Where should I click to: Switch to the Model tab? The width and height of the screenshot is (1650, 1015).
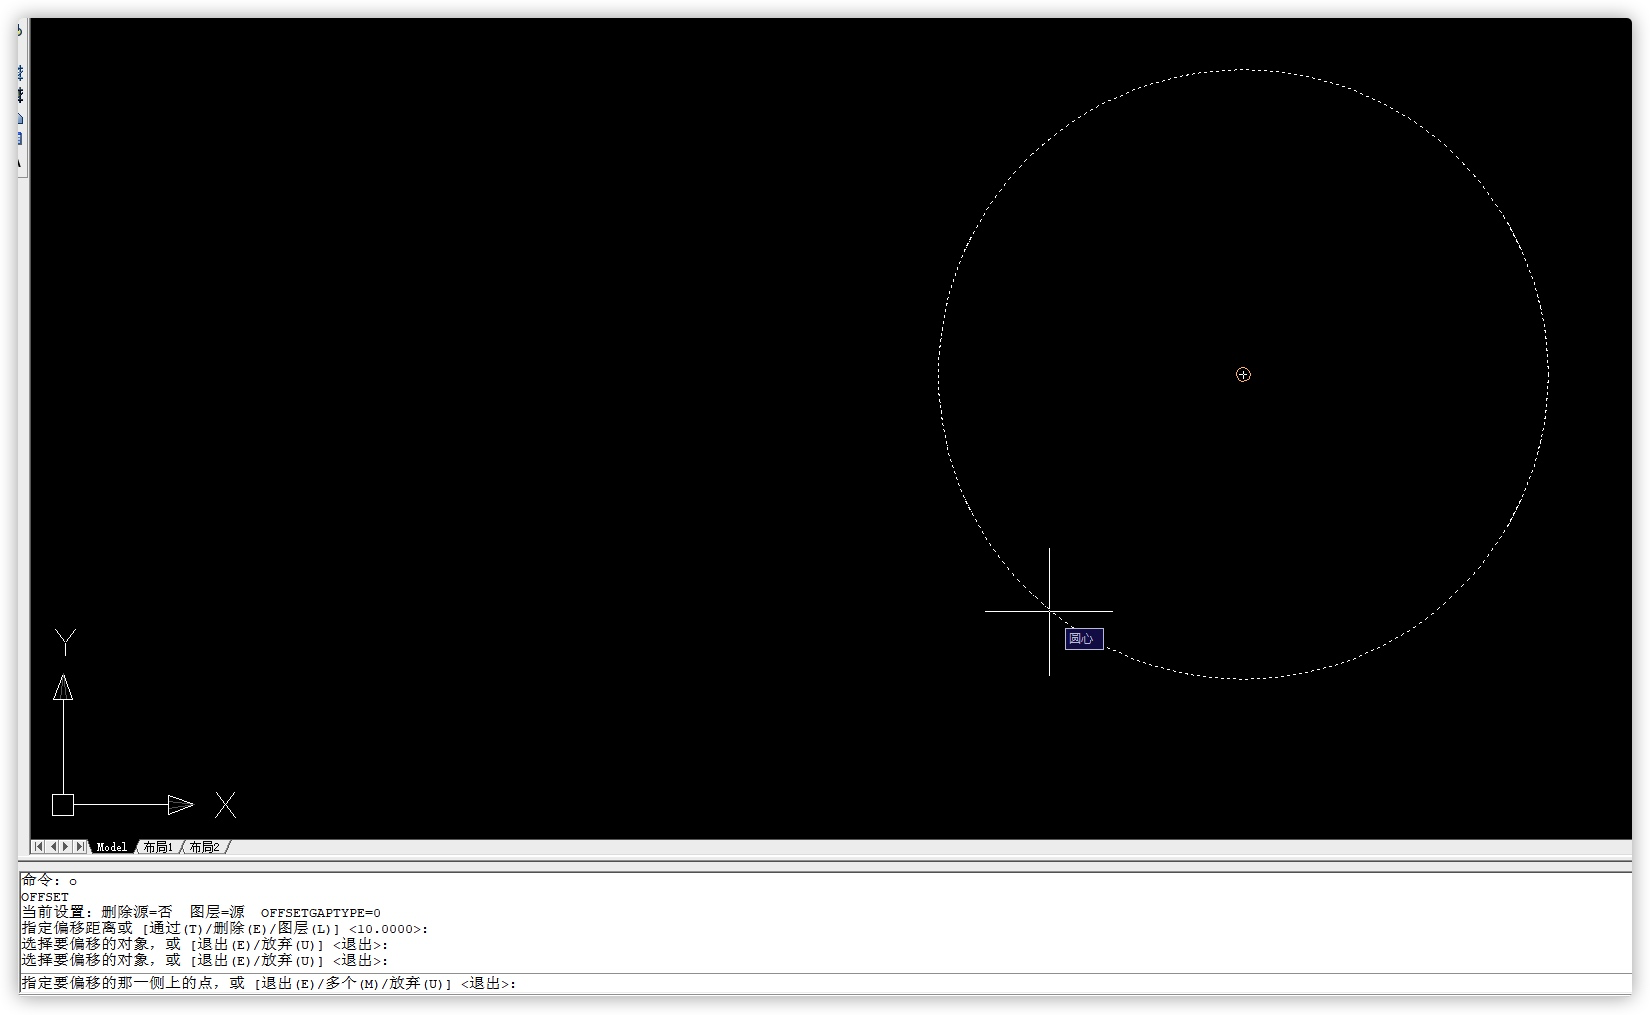click(x=111, y=847)
